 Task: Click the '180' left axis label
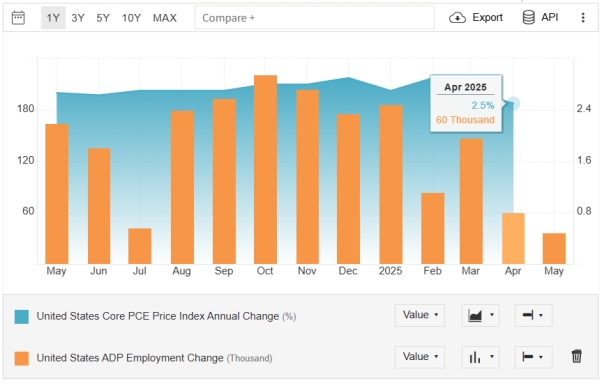pyautogui.click(x=26, y=109)
